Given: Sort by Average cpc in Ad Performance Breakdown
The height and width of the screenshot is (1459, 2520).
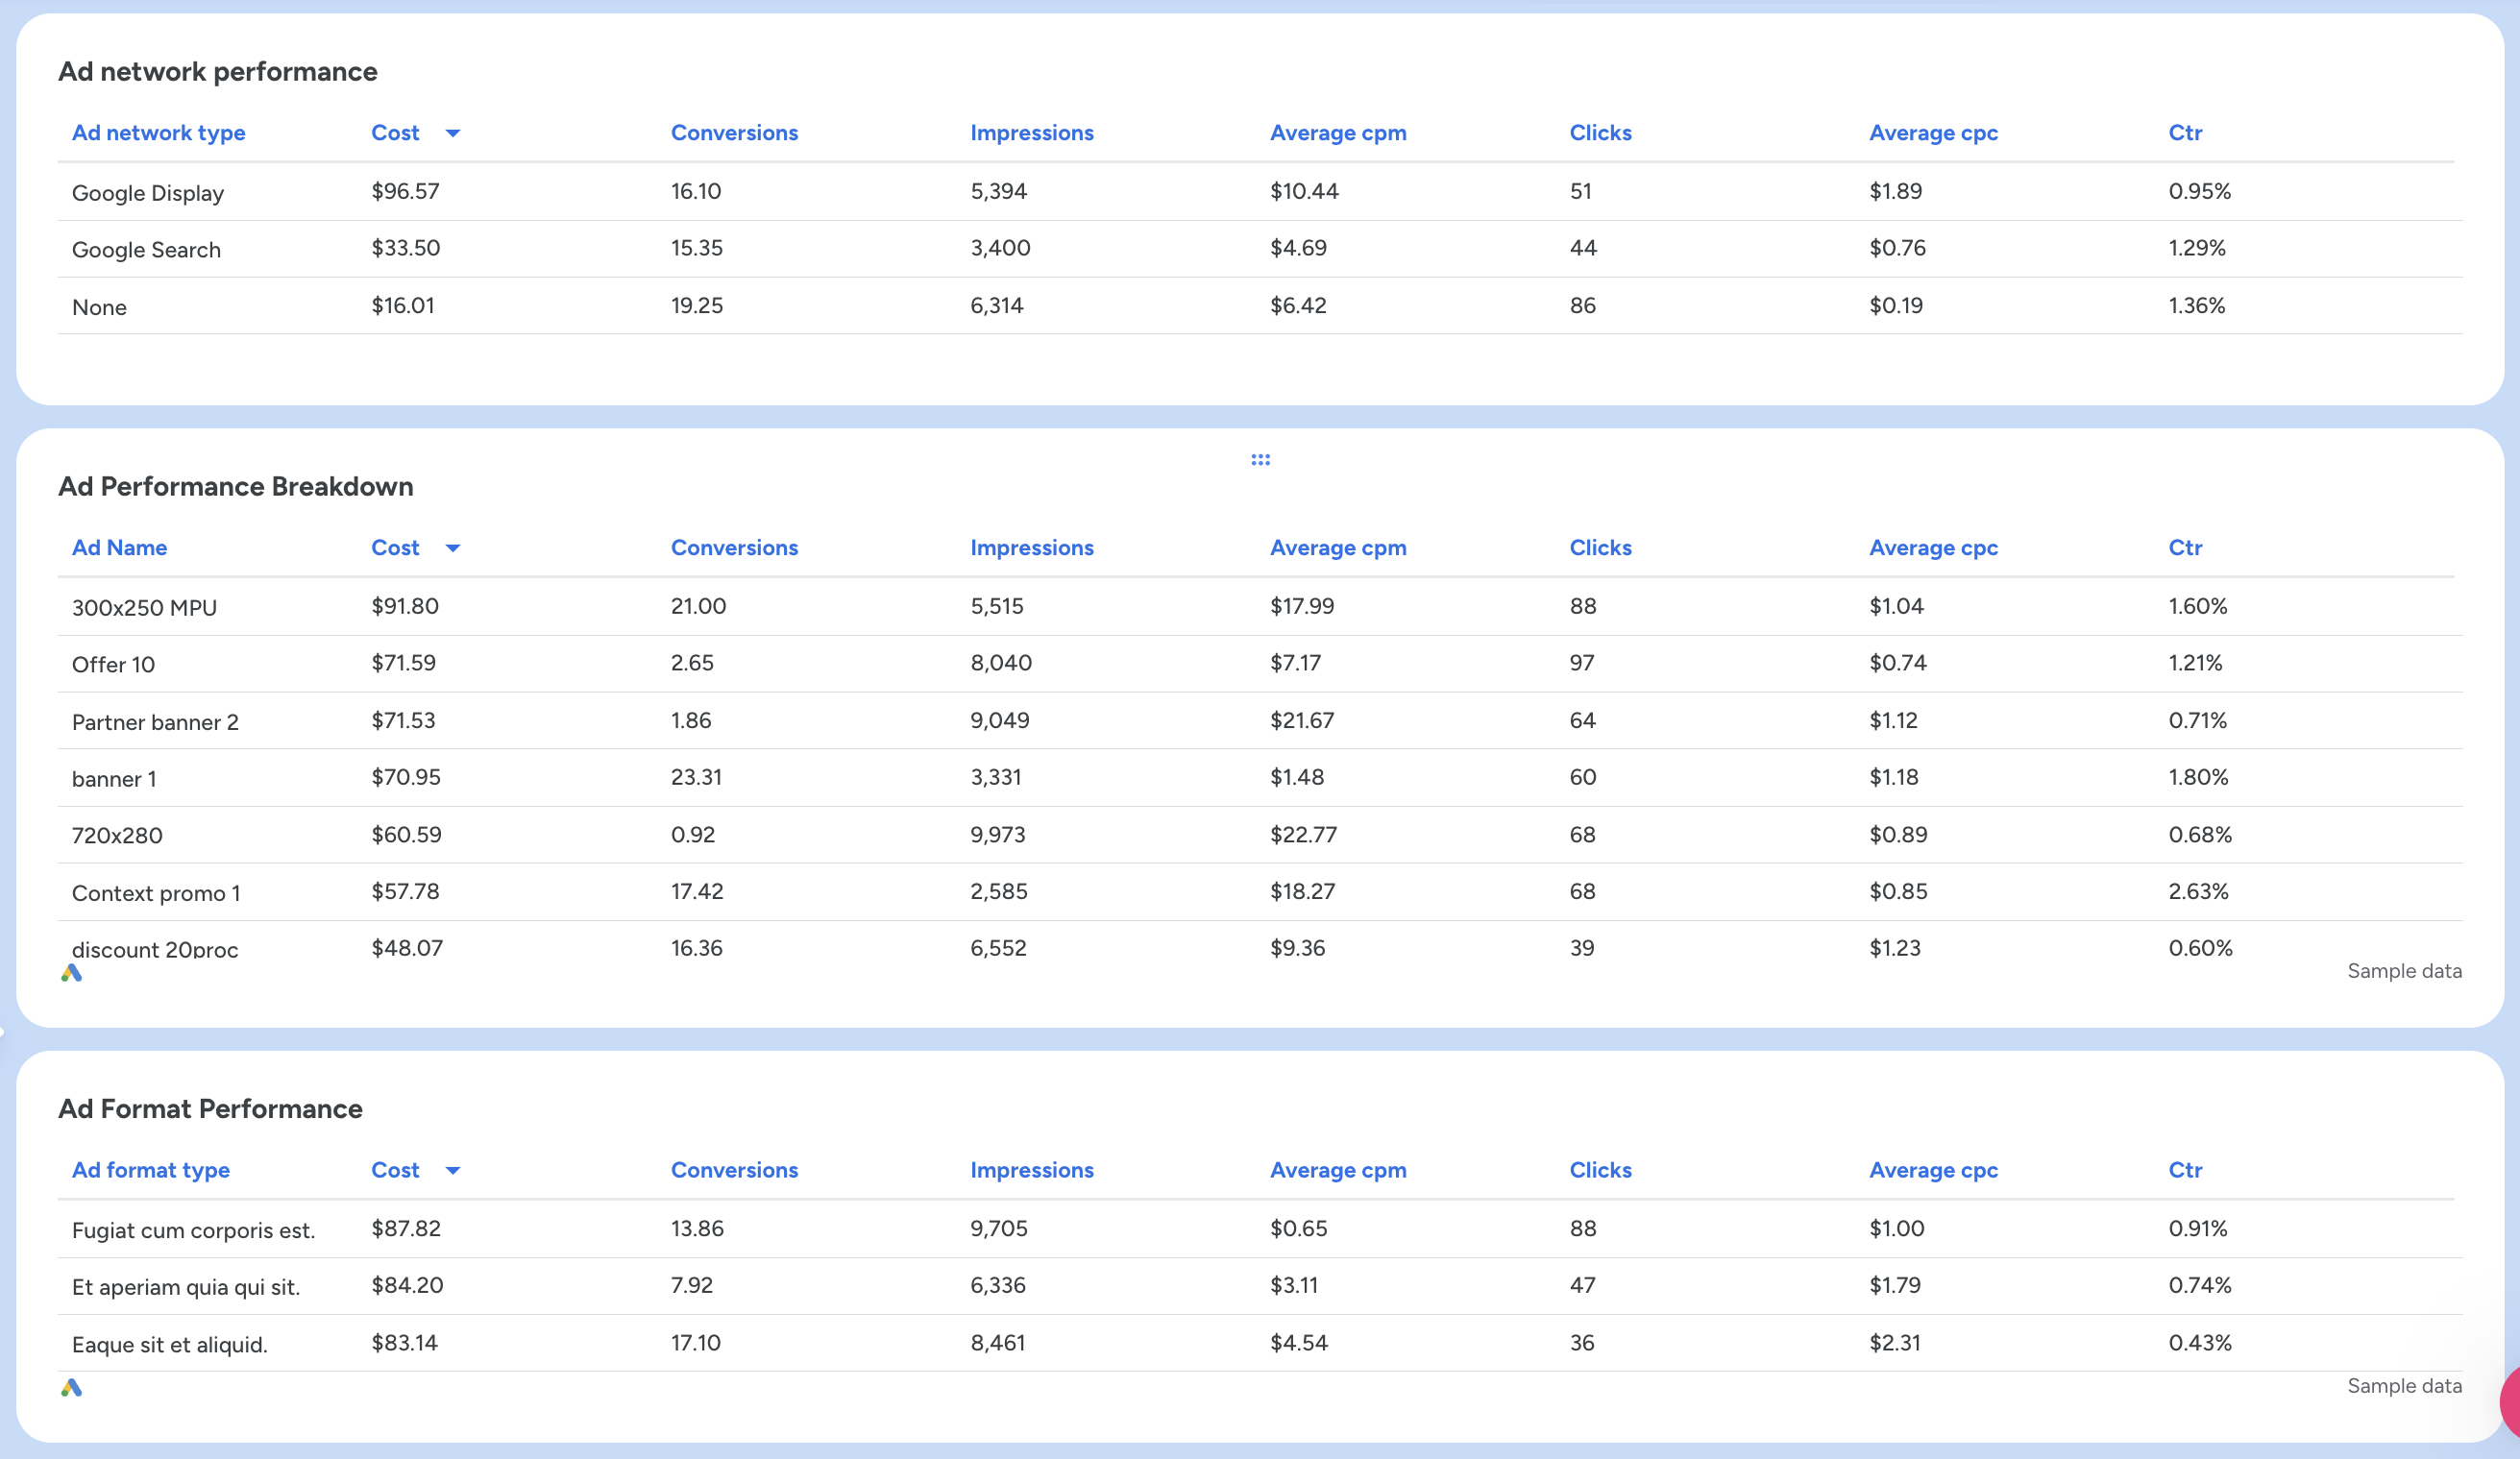Looking at the screenshot, I should coord(1933,548).
